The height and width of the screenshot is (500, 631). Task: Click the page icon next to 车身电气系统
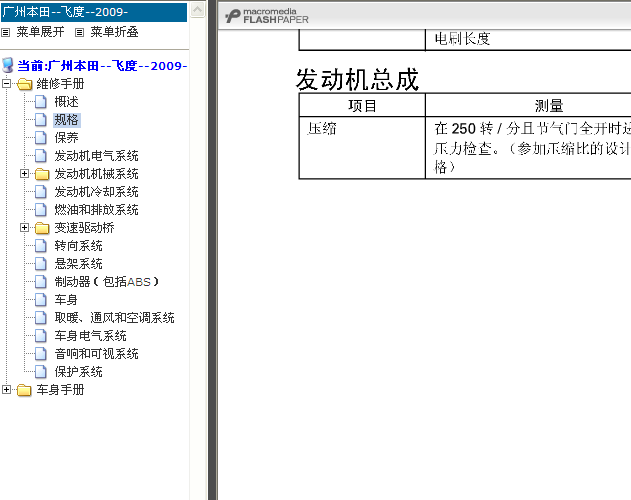[x=41, y=336]
